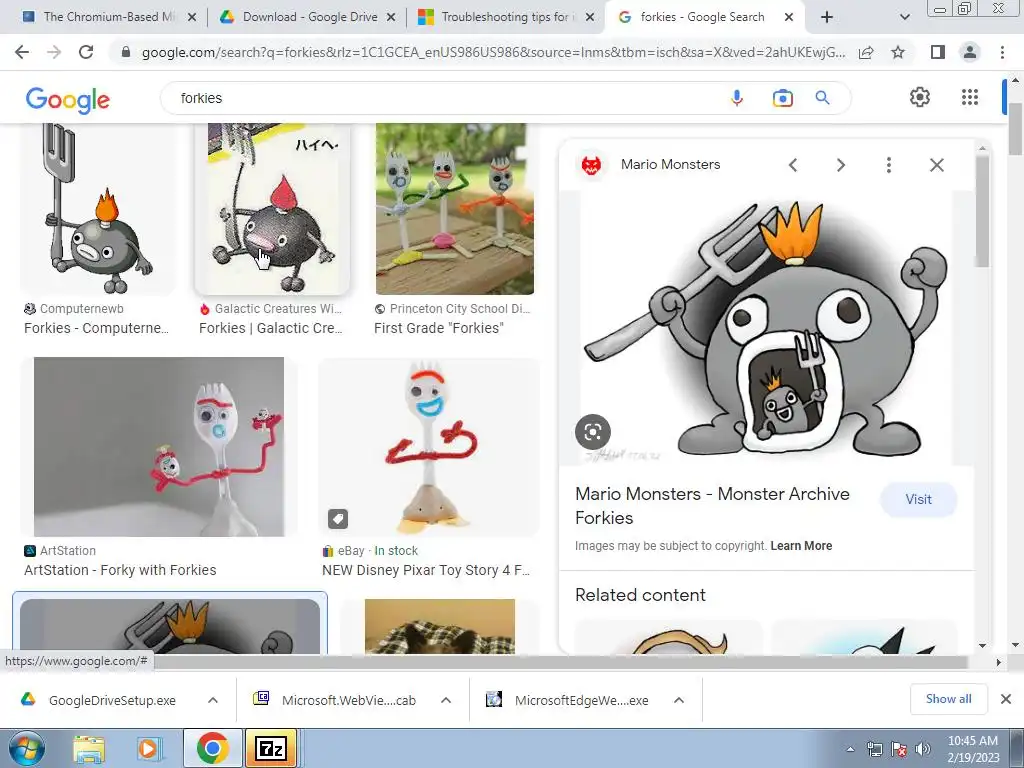Switch to The Chromium-Based tab
Viewport: 1024px width, 768px height.
108,17
